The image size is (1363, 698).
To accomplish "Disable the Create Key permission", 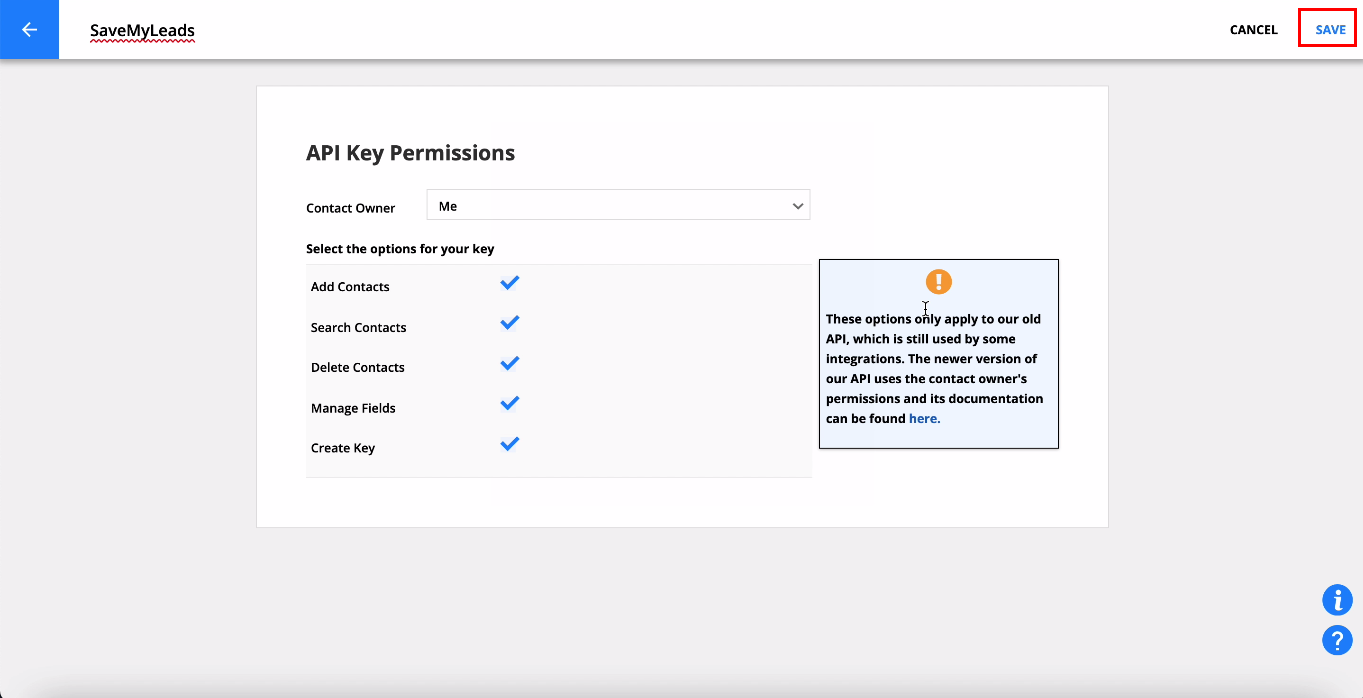I will [x=510, y=443].
